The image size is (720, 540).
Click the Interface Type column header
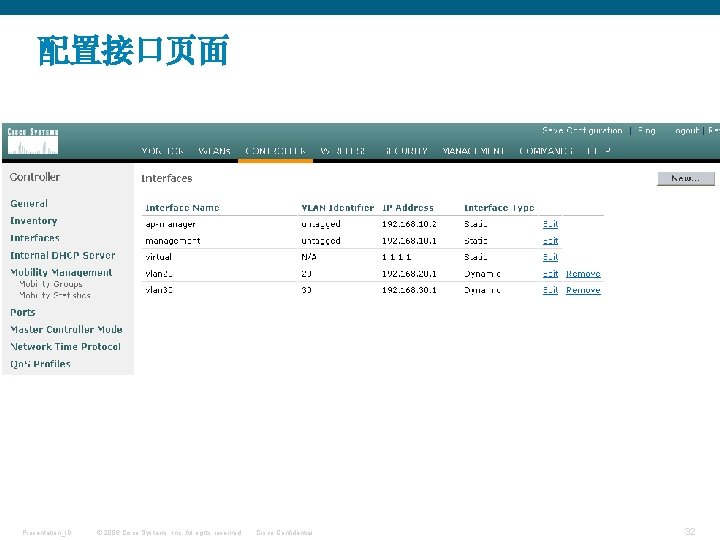click(x=499, y=208)
